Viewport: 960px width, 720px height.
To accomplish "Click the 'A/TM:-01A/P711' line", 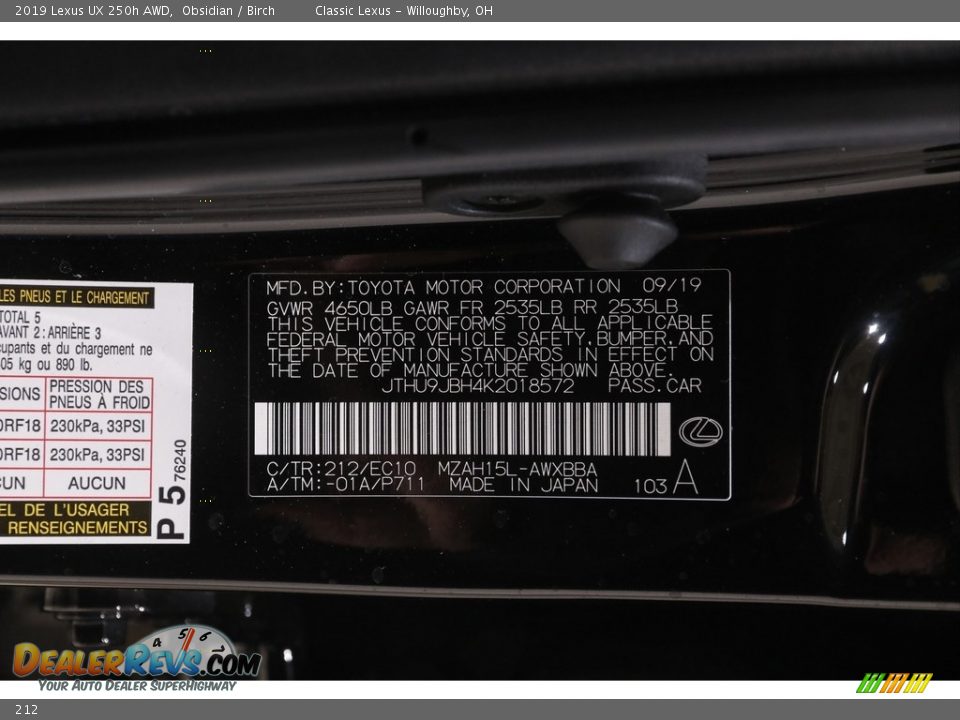I will pos(345,485).
